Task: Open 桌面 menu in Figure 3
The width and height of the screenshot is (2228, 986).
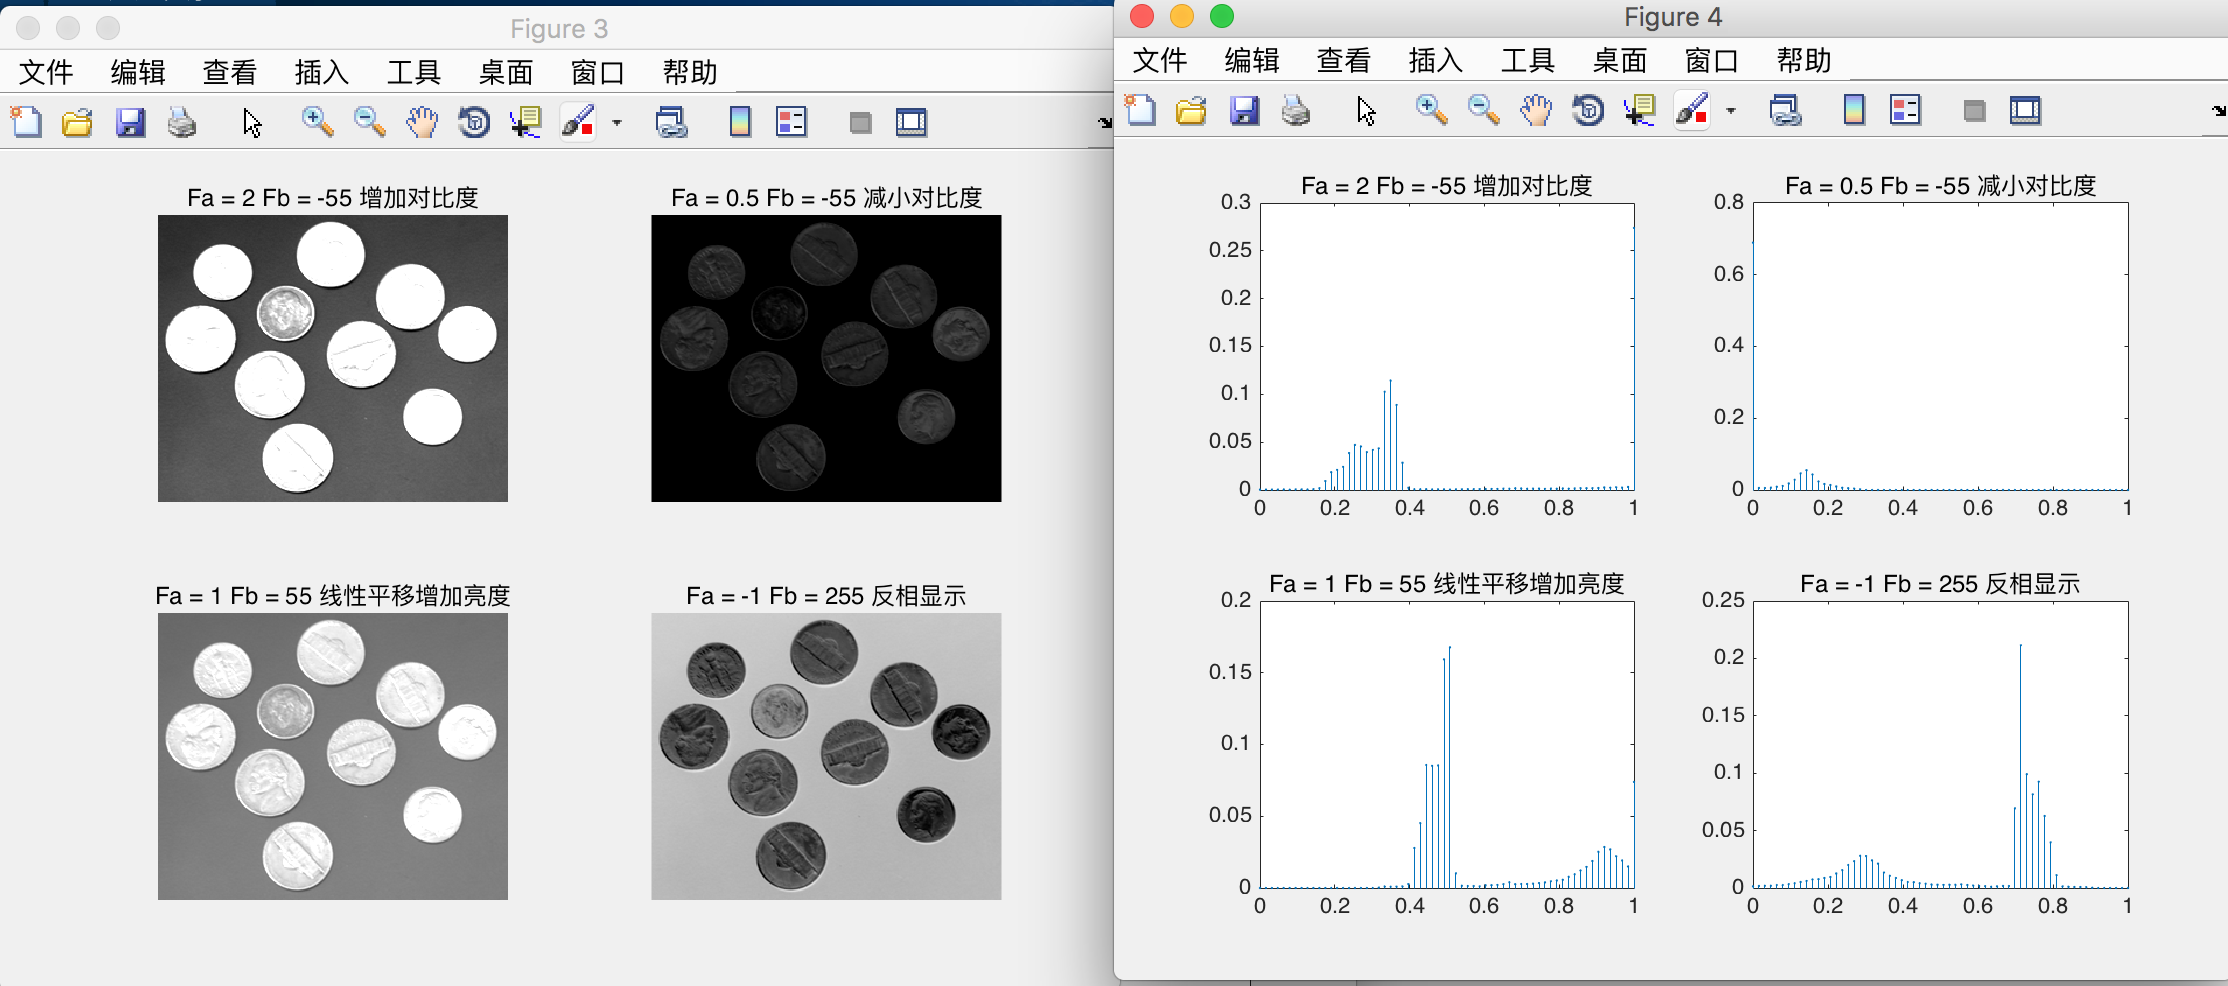Action: (x=506, y=72)
